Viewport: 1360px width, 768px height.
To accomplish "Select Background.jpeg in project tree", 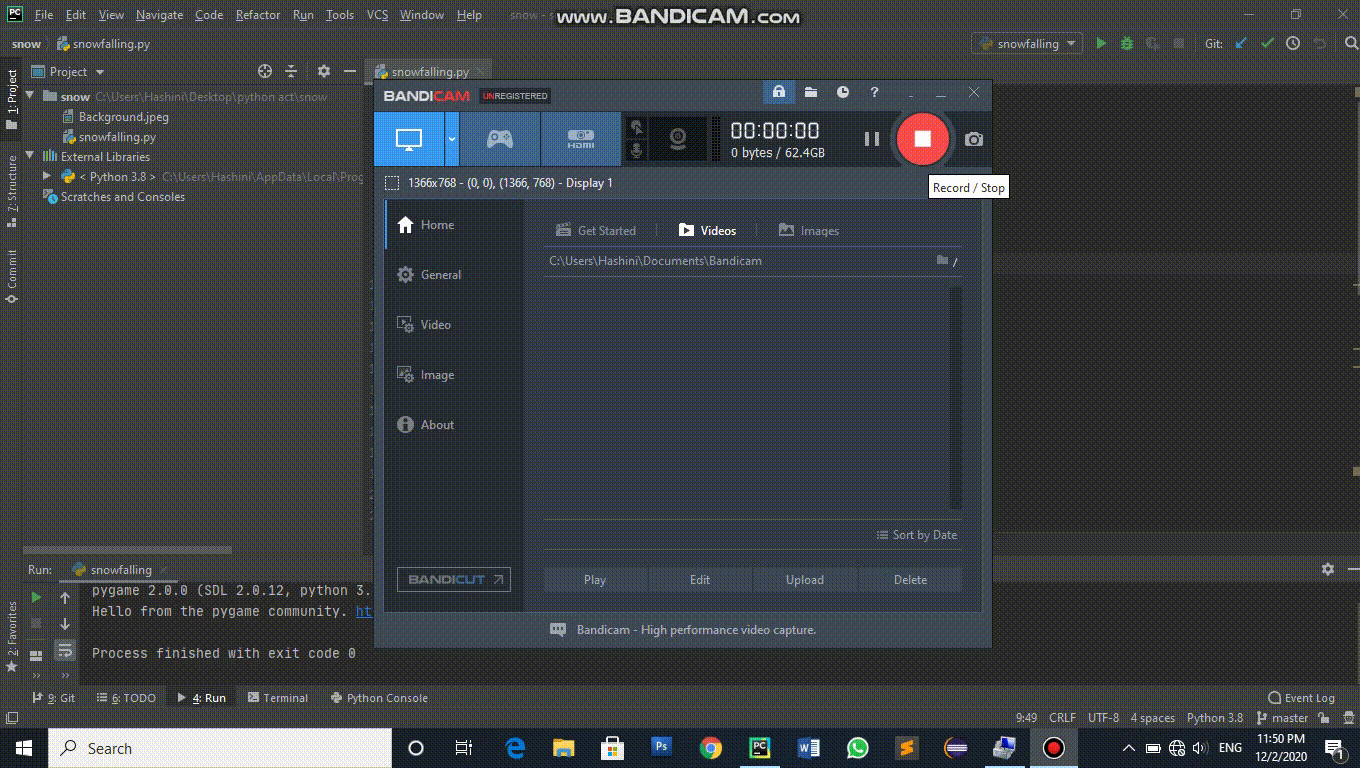I will 115,117.
